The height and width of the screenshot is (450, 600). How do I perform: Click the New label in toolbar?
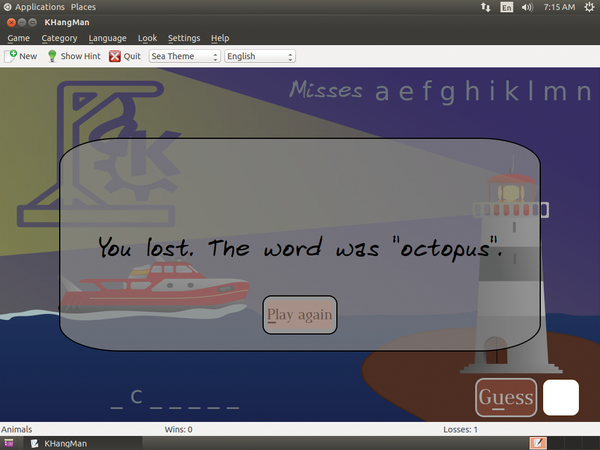tap(28, 56)
